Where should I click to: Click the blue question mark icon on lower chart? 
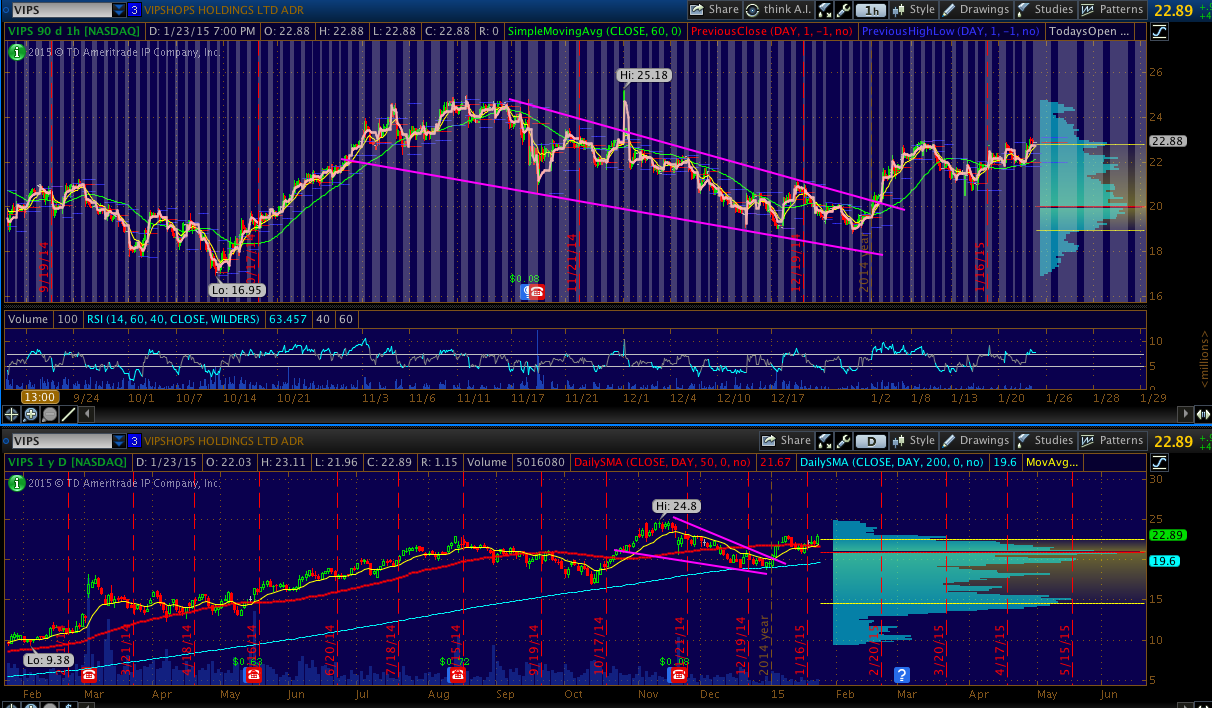tap(902, 674)
